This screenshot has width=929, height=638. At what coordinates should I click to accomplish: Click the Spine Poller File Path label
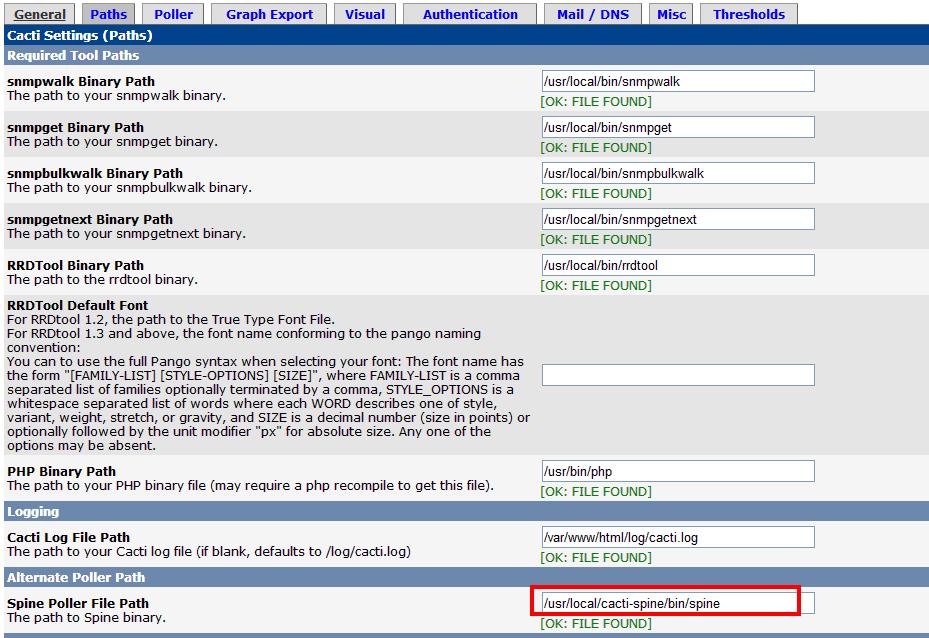point(78,603)
